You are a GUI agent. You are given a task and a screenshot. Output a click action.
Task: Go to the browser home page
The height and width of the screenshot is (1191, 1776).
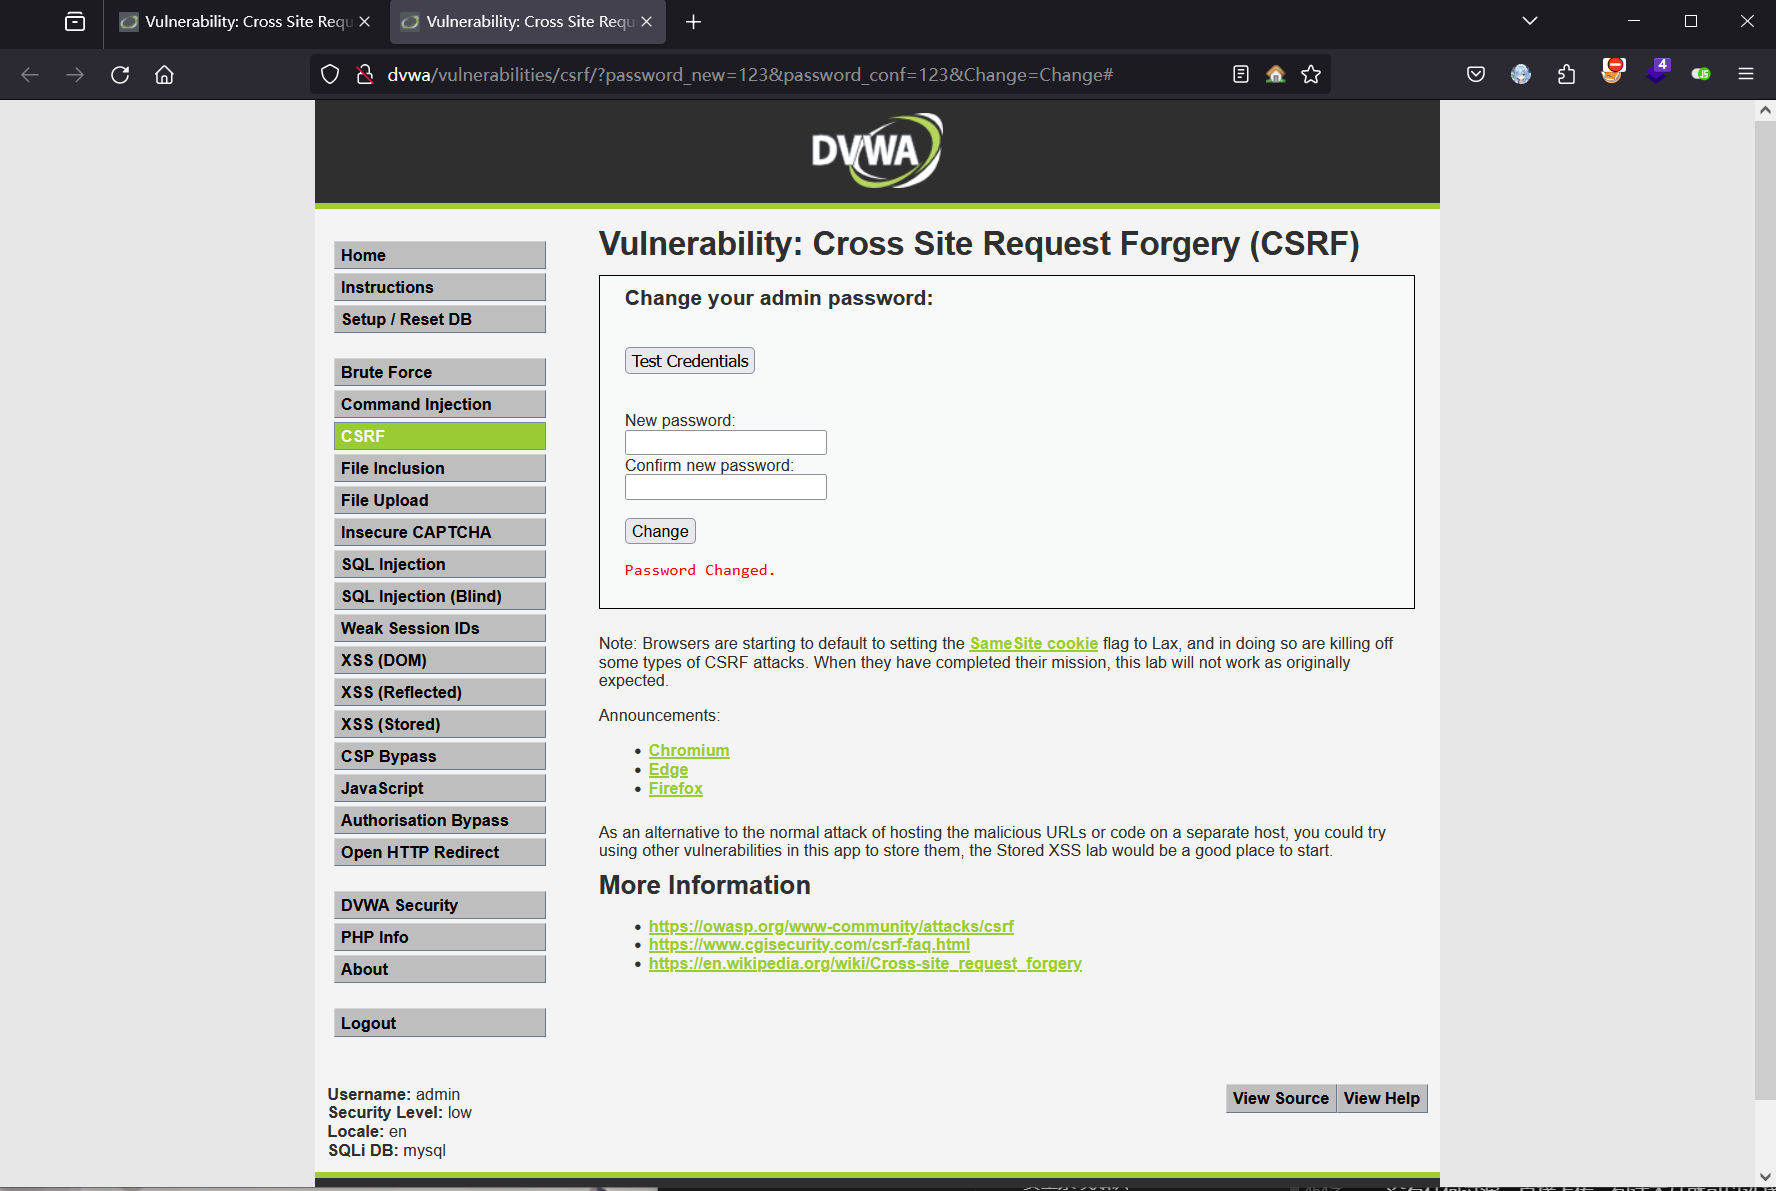tap(165, 75)
